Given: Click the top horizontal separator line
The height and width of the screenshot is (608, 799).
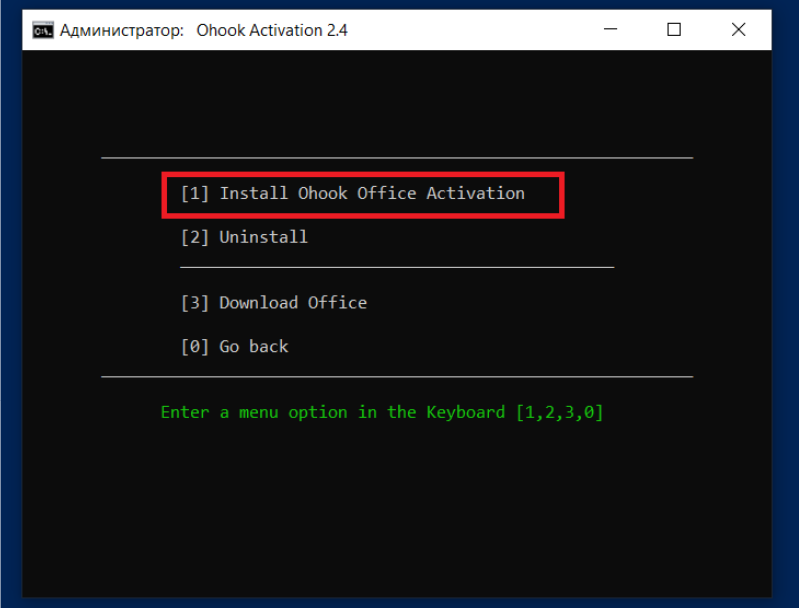Looking at the screenshot, I should (397, 158).
